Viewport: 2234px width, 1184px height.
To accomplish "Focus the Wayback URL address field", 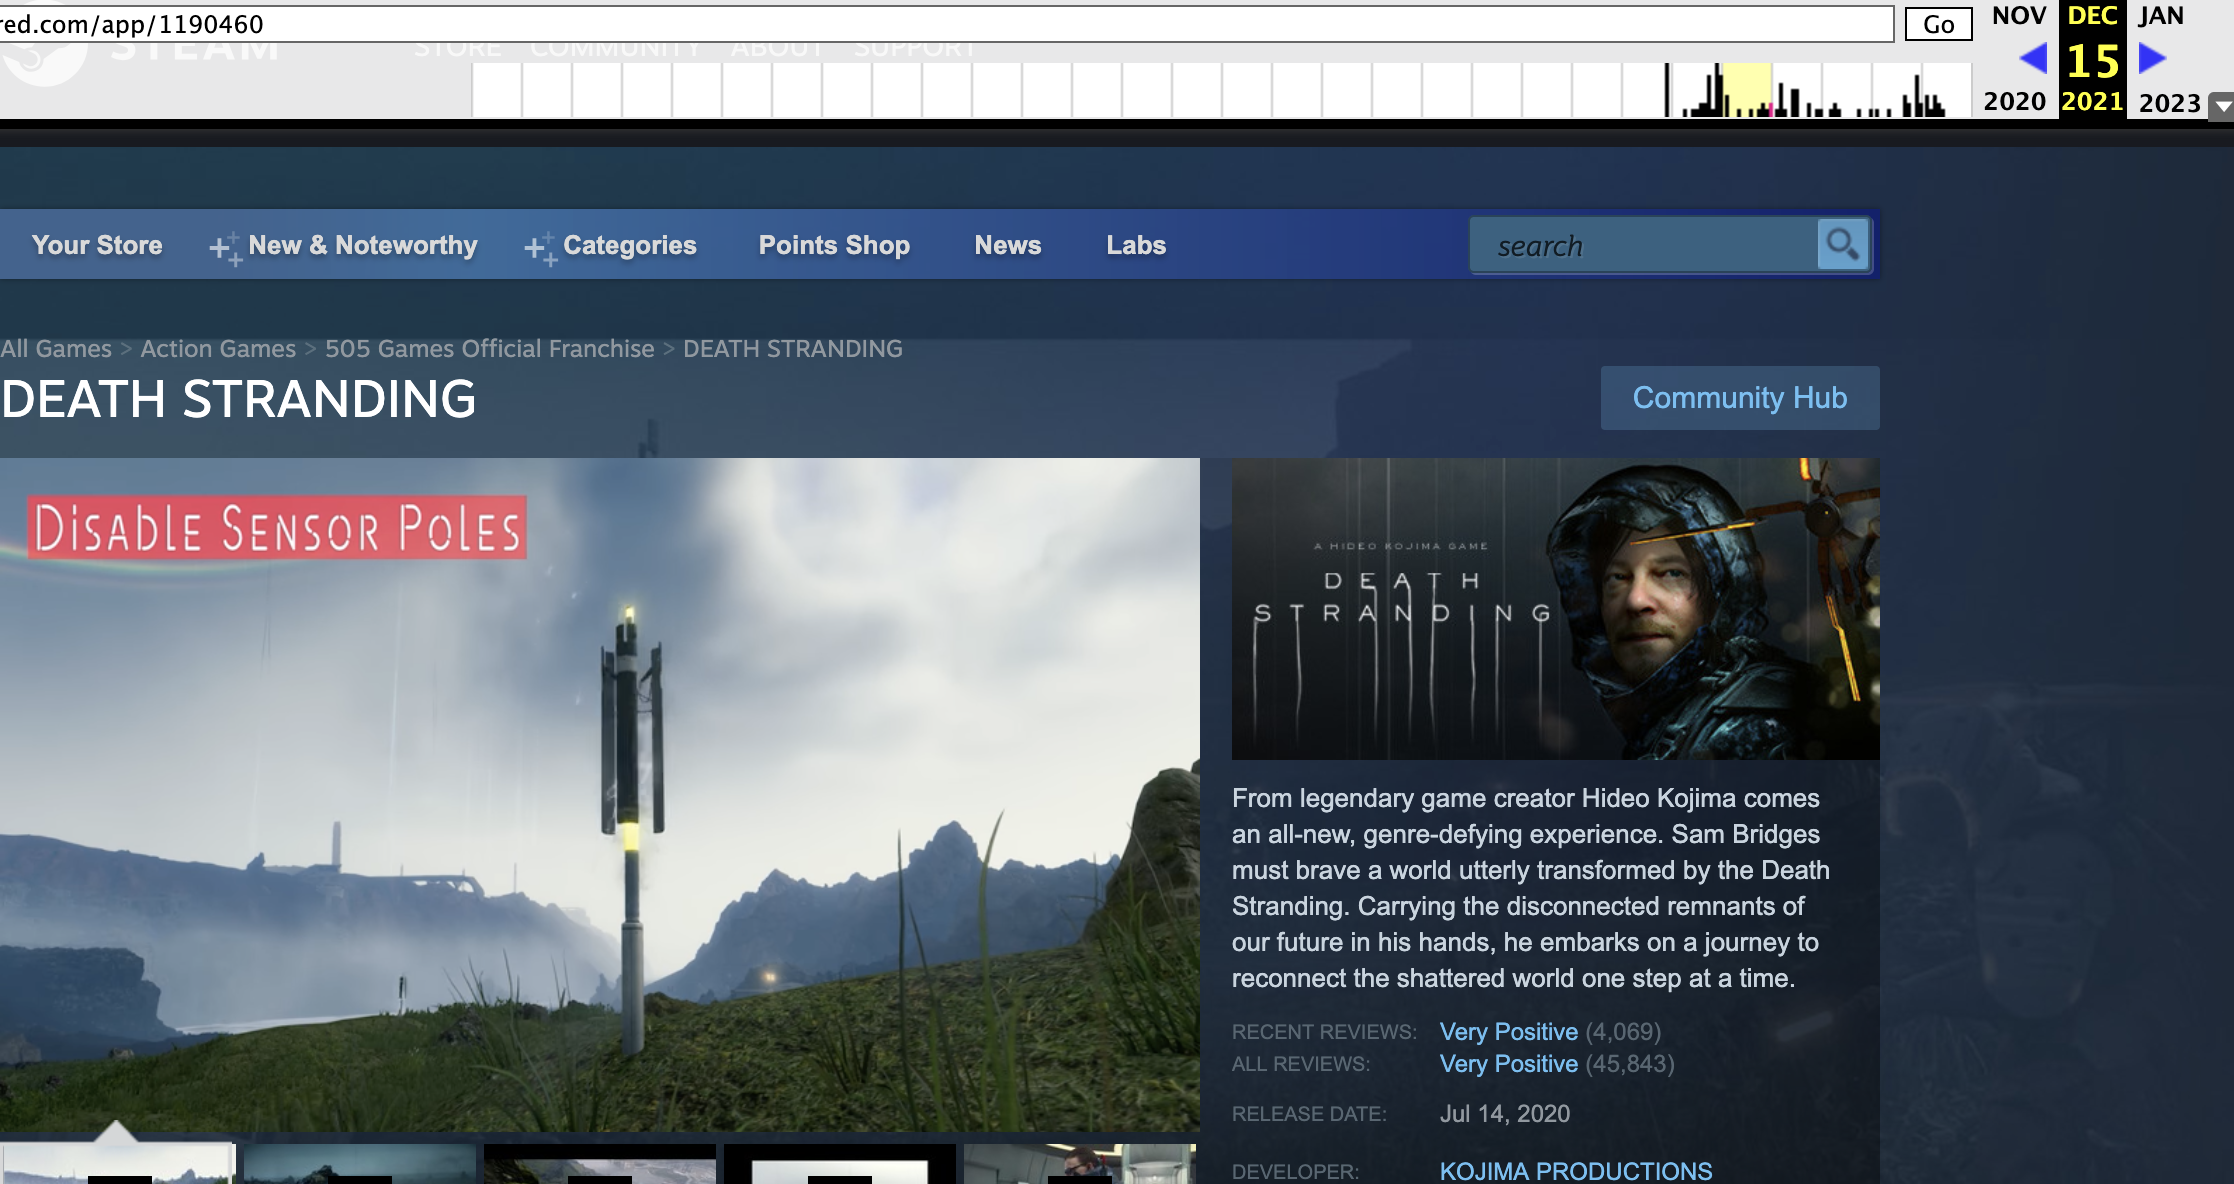I will tap(946, 24).
